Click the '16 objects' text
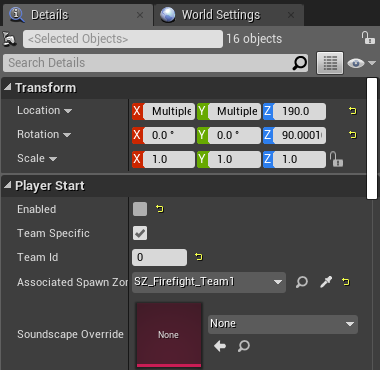380x370 pixels. coord(254,39)
